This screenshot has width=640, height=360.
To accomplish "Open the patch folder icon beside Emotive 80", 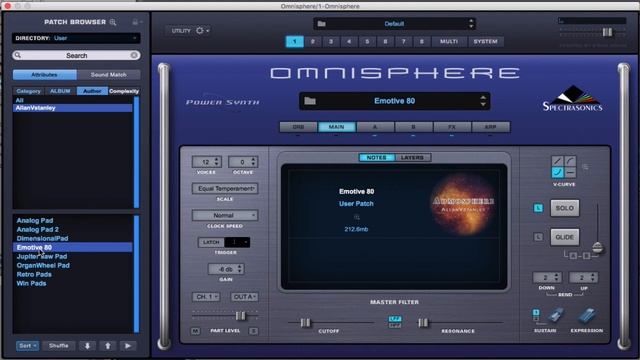I will [310, 101].
